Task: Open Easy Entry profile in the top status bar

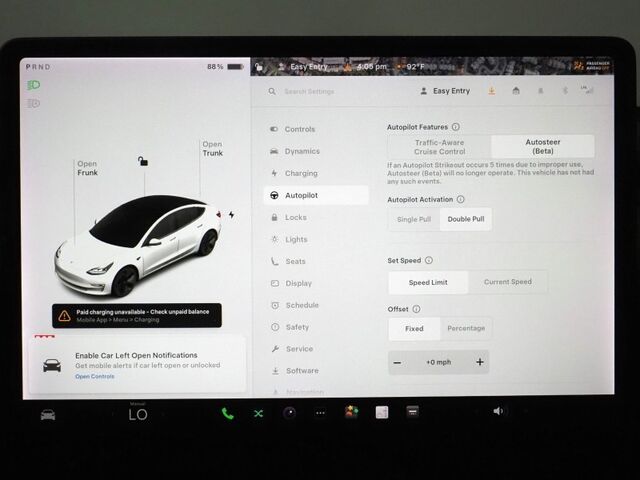Action: click(x=303, y=67)
